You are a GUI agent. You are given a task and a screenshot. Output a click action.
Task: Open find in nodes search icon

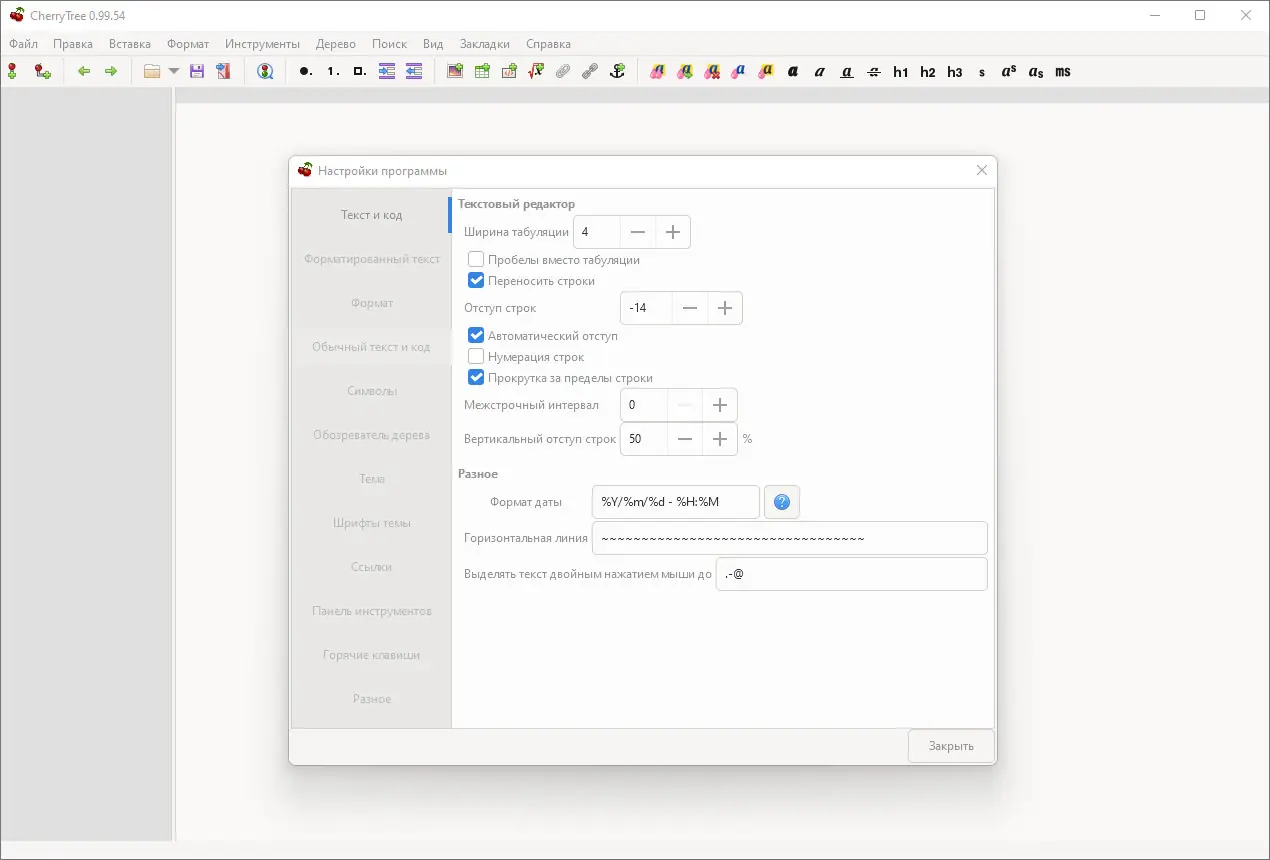(x=265, y=71)
